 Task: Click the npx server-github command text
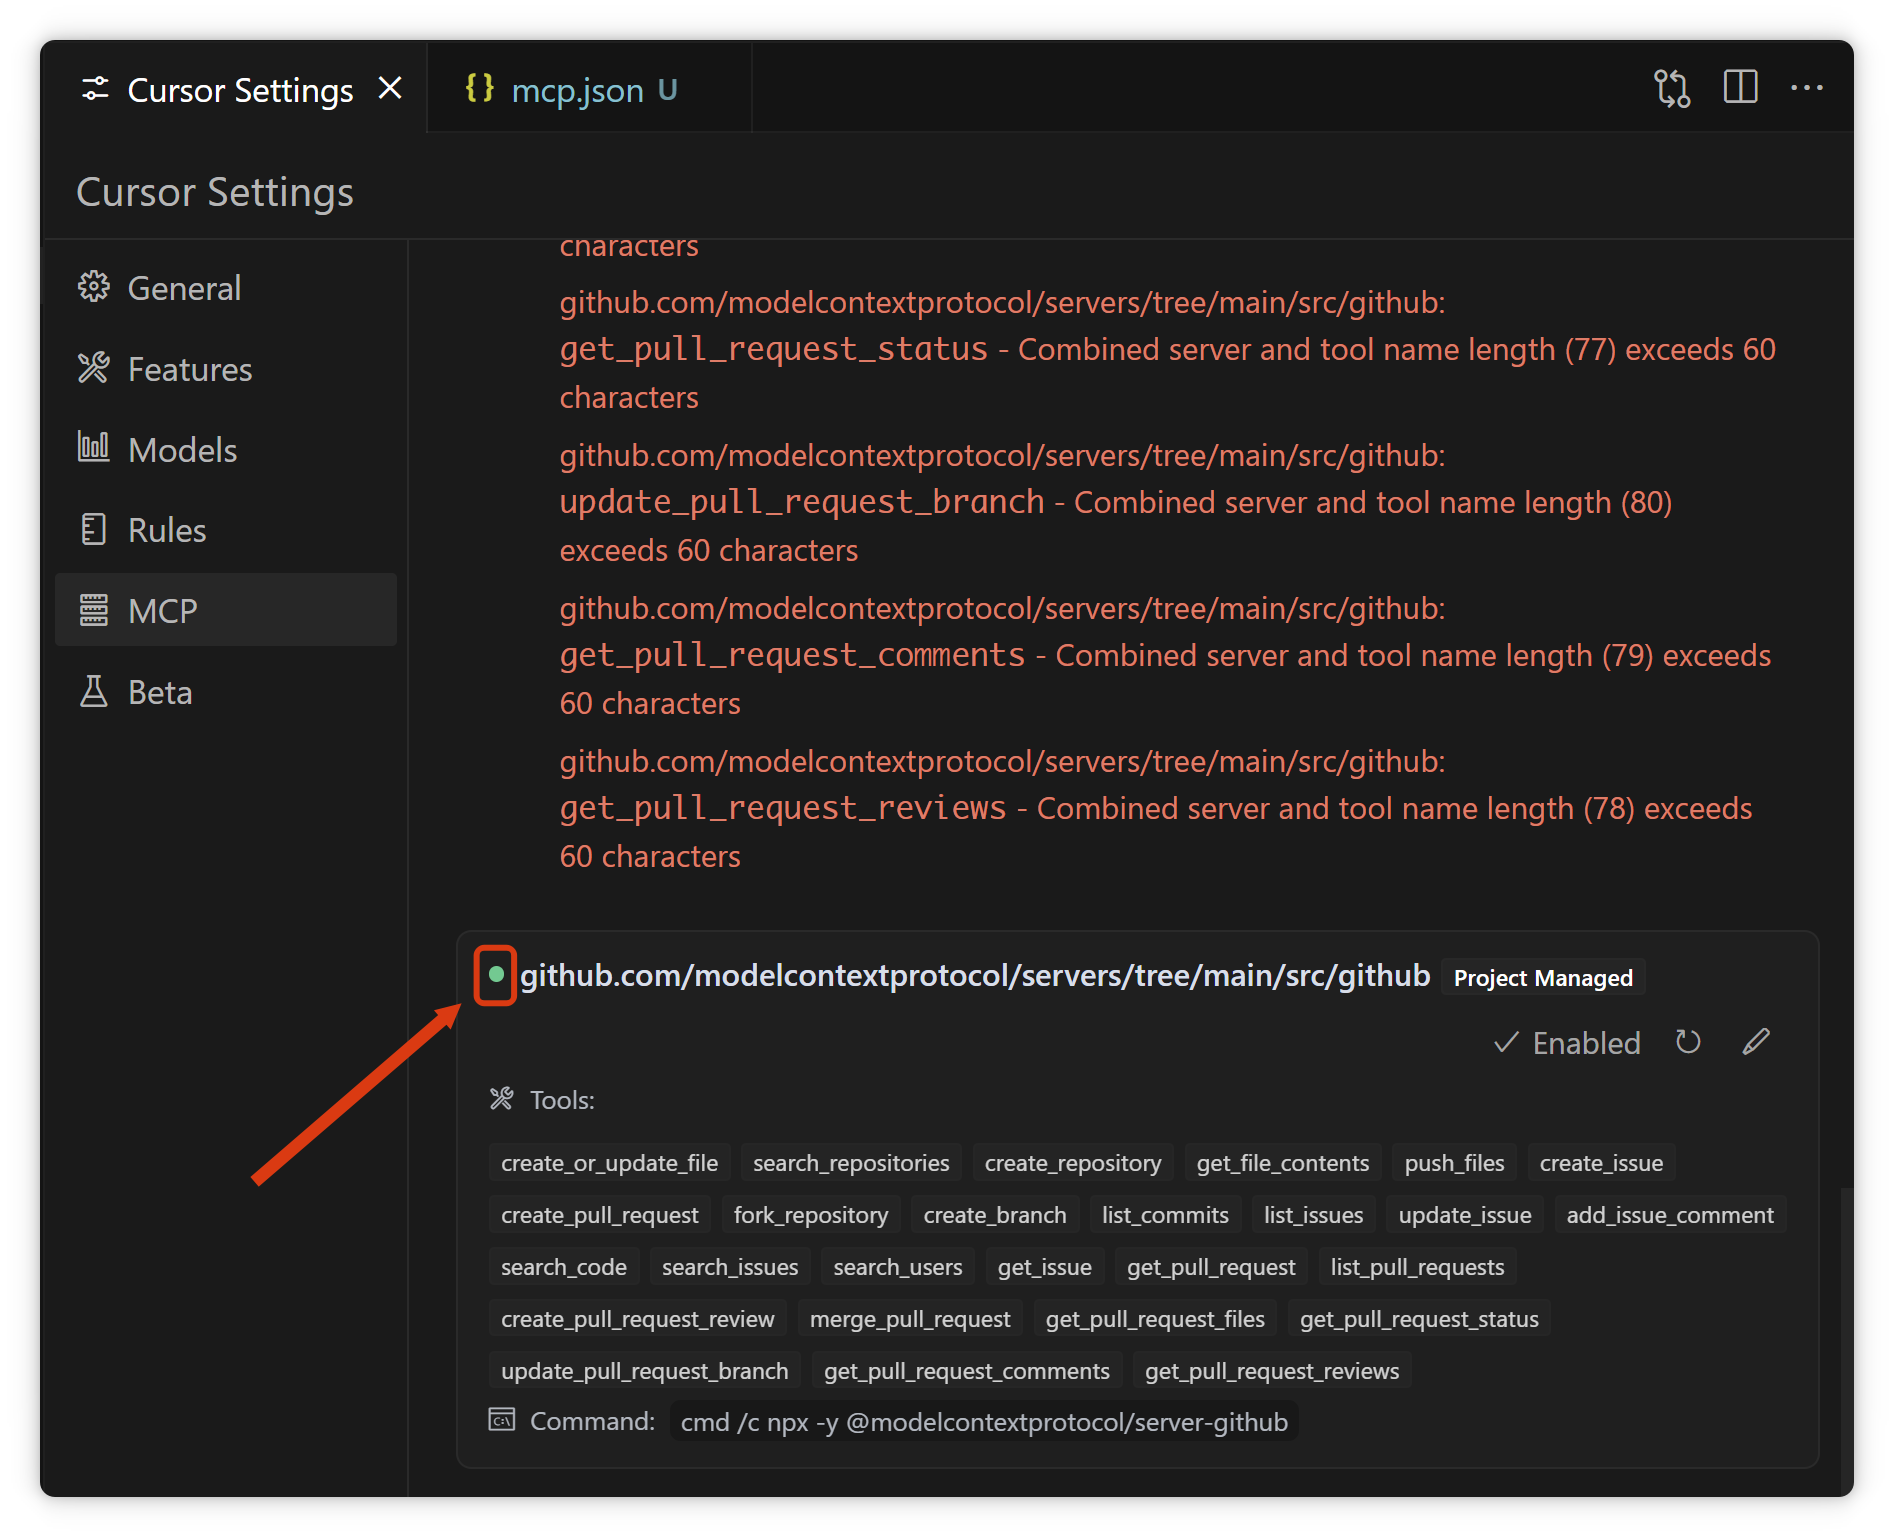tap(983, 1422)
